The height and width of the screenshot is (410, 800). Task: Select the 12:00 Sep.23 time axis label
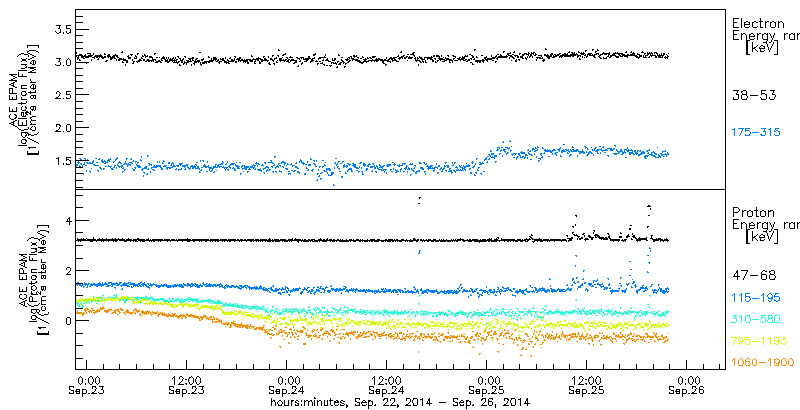coord(187,385)
